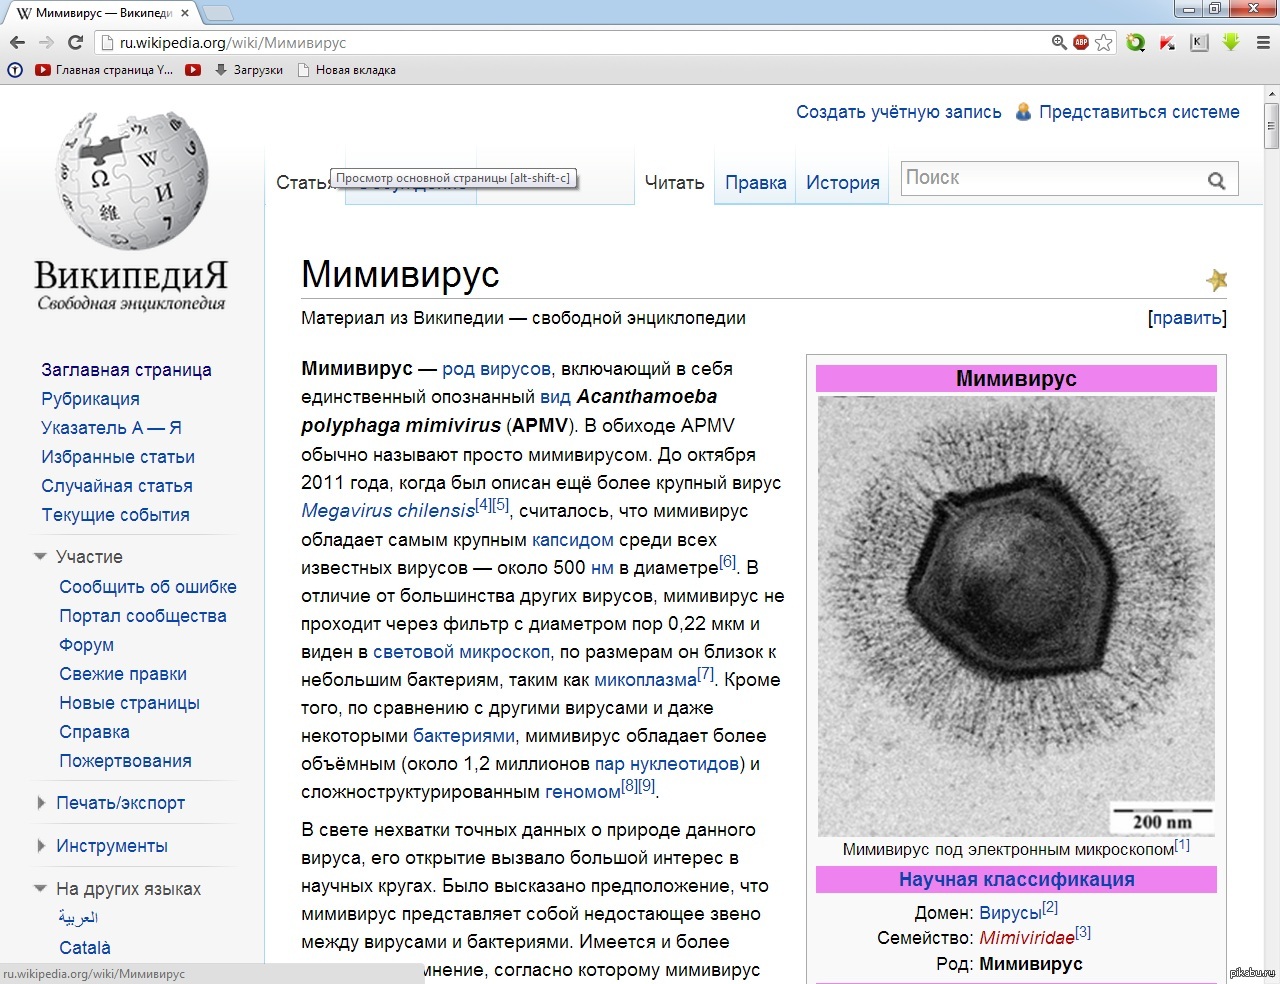
Task: Click the править edit link
Action: coord(1187,318)
